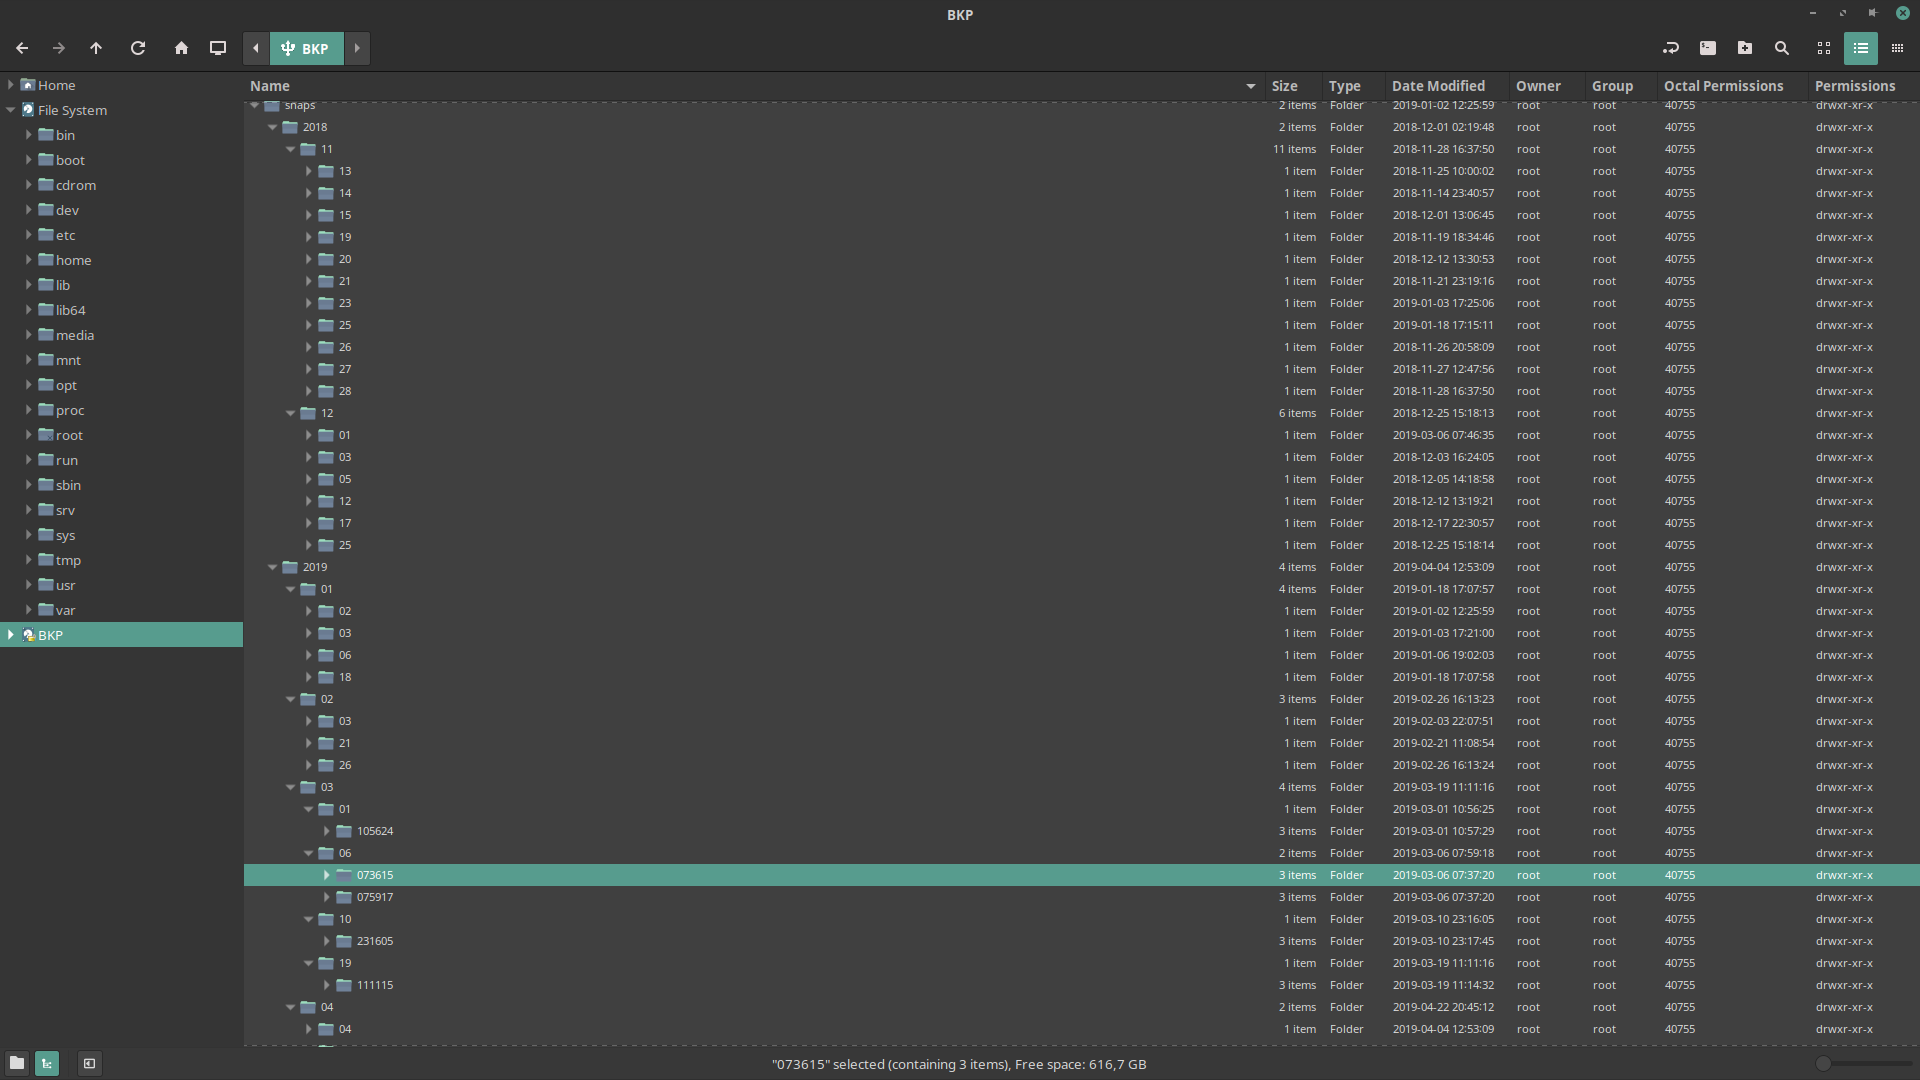Viewport: 1920px width, 1080px height.
Task: Expand BKP in the sidebar tree
Action: [x=11, y=635]
